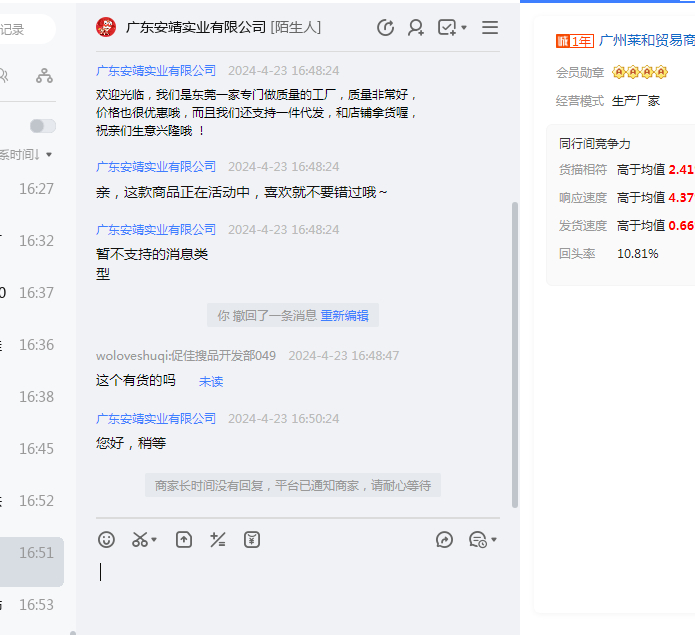Click the task checkbox-plus icon in header

[447, 27]
